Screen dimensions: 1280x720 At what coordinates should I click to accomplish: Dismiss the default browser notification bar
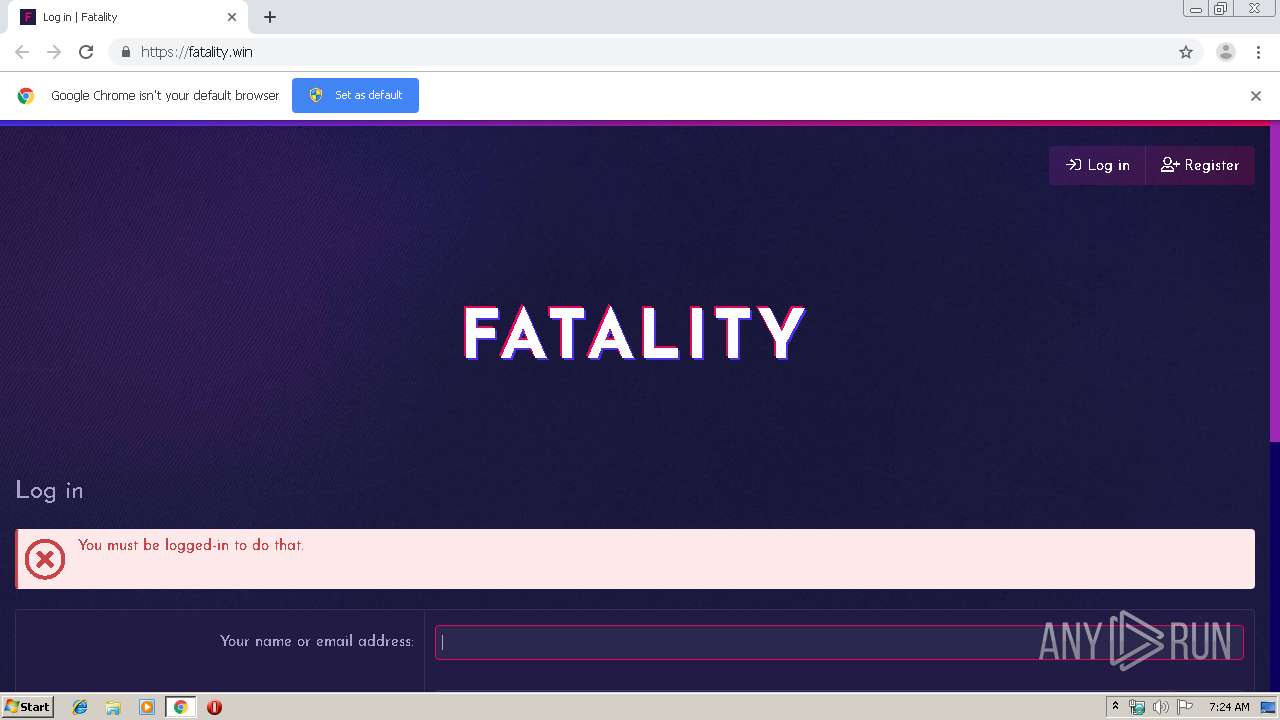tap(1256, 96)
